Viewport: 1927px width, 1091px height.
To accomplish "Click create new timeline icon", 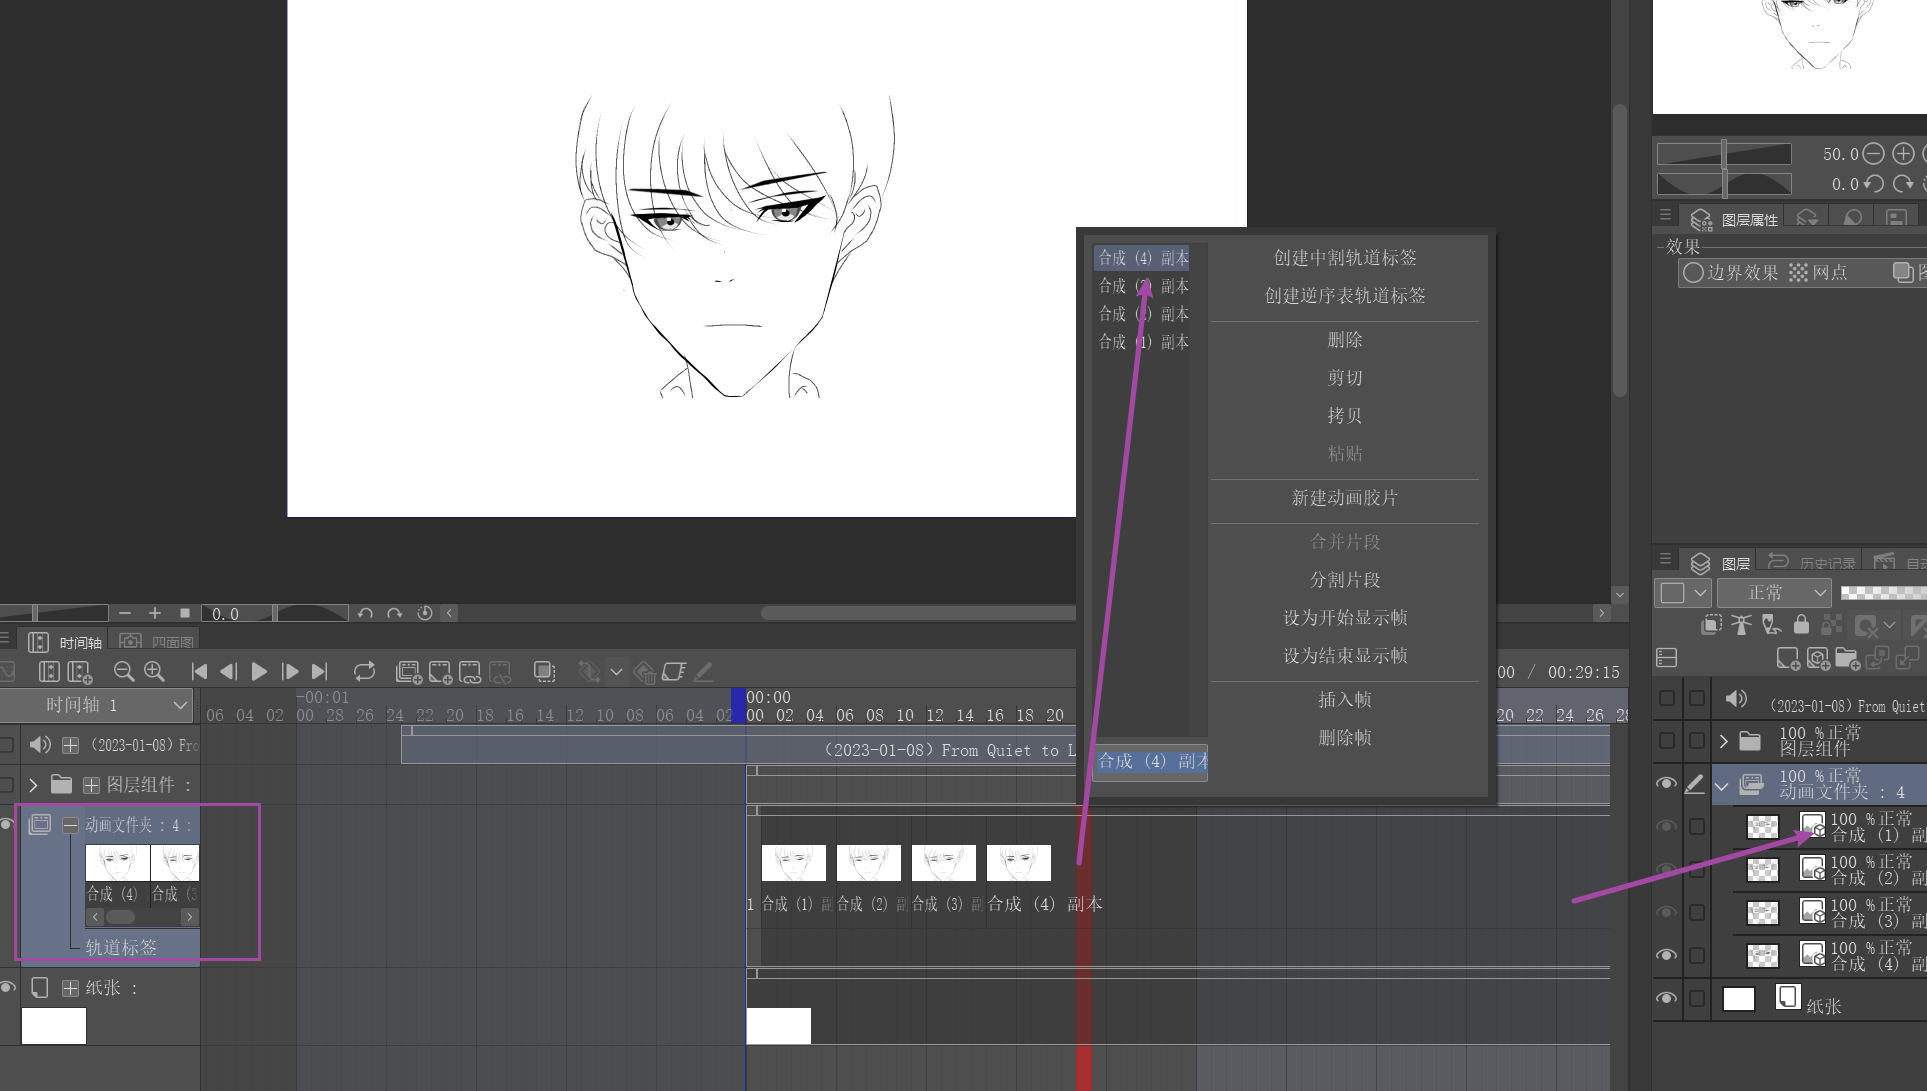I will coord(80,672).
